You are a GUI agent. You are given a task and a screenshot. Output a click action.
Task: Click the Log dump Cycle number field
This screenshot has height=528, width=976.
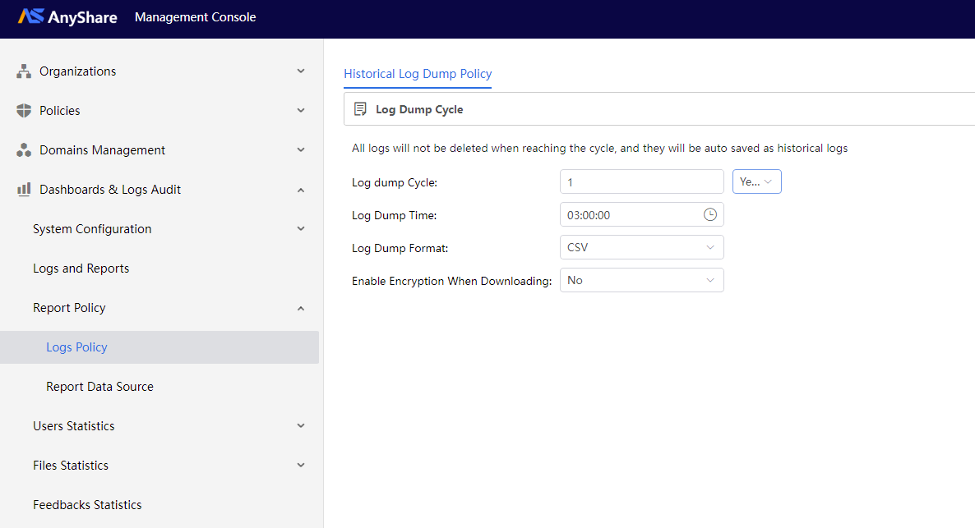point(642,182)
